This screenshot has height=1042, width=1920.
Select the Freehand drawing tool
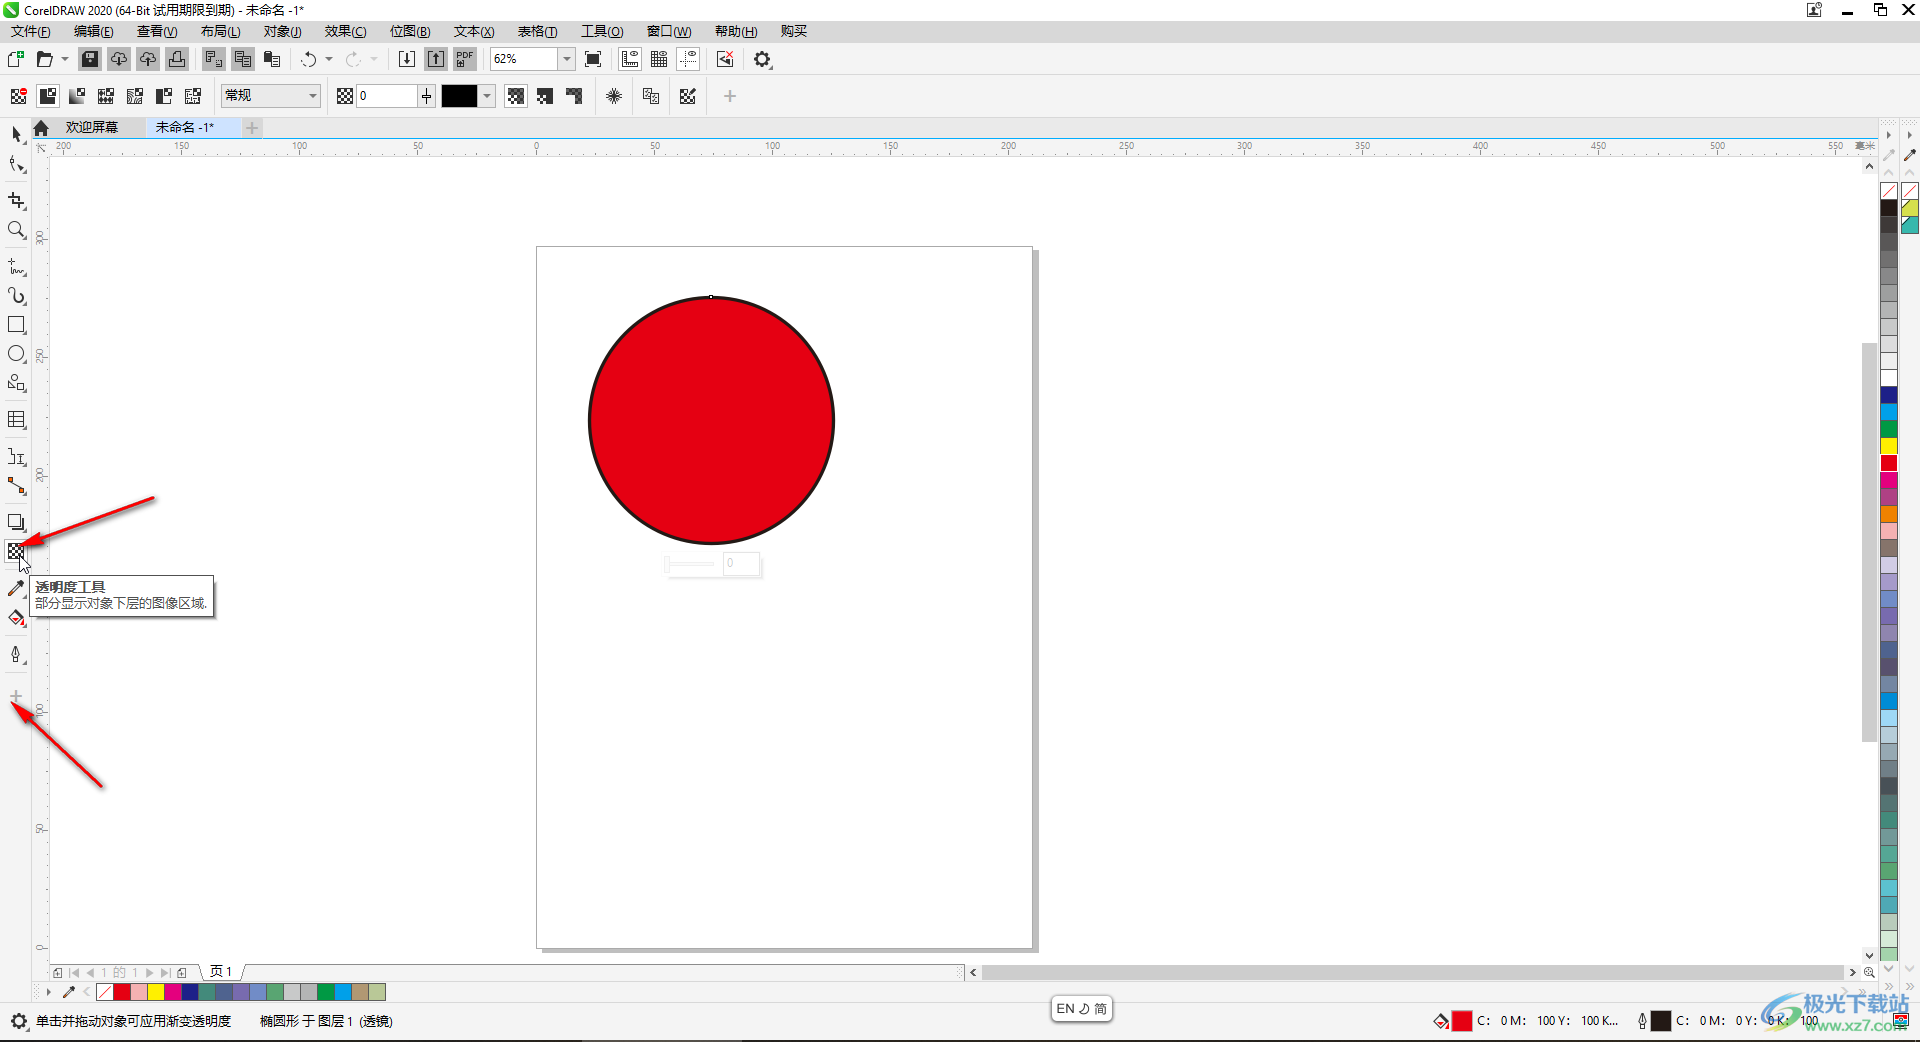click(16, 267)
